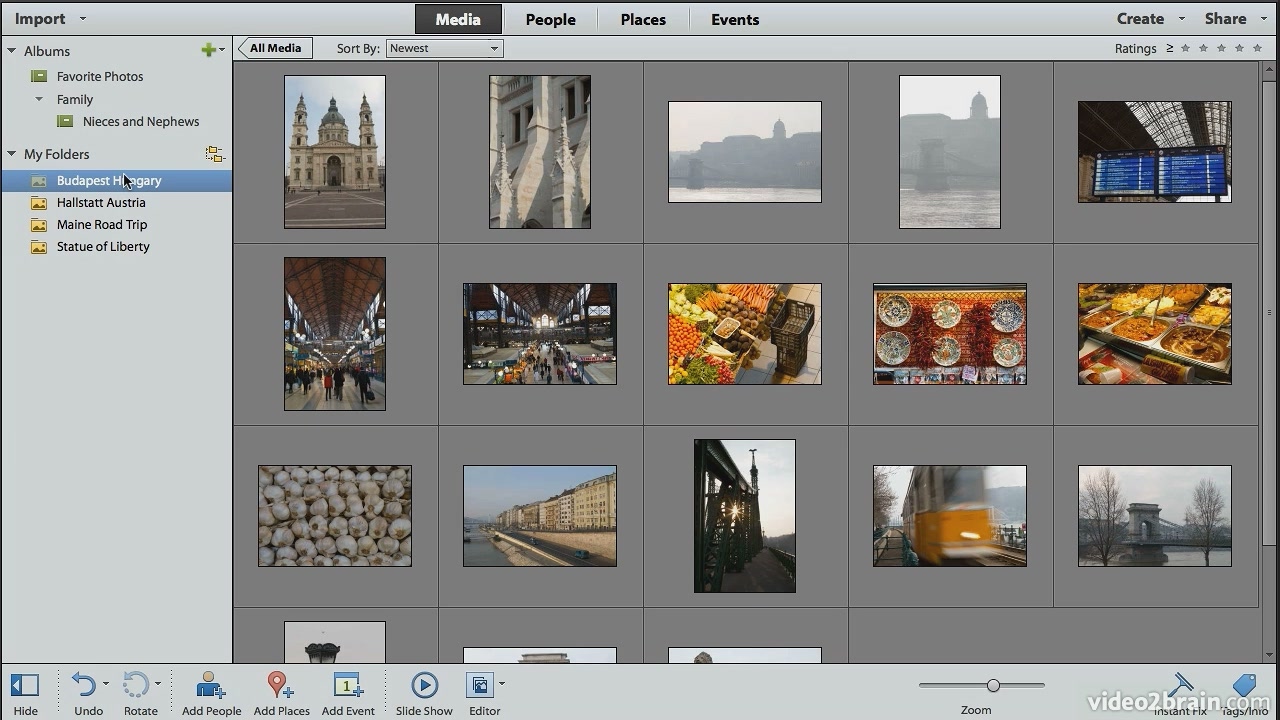
Task: Click the Create button
Action: click(1140, 19)
